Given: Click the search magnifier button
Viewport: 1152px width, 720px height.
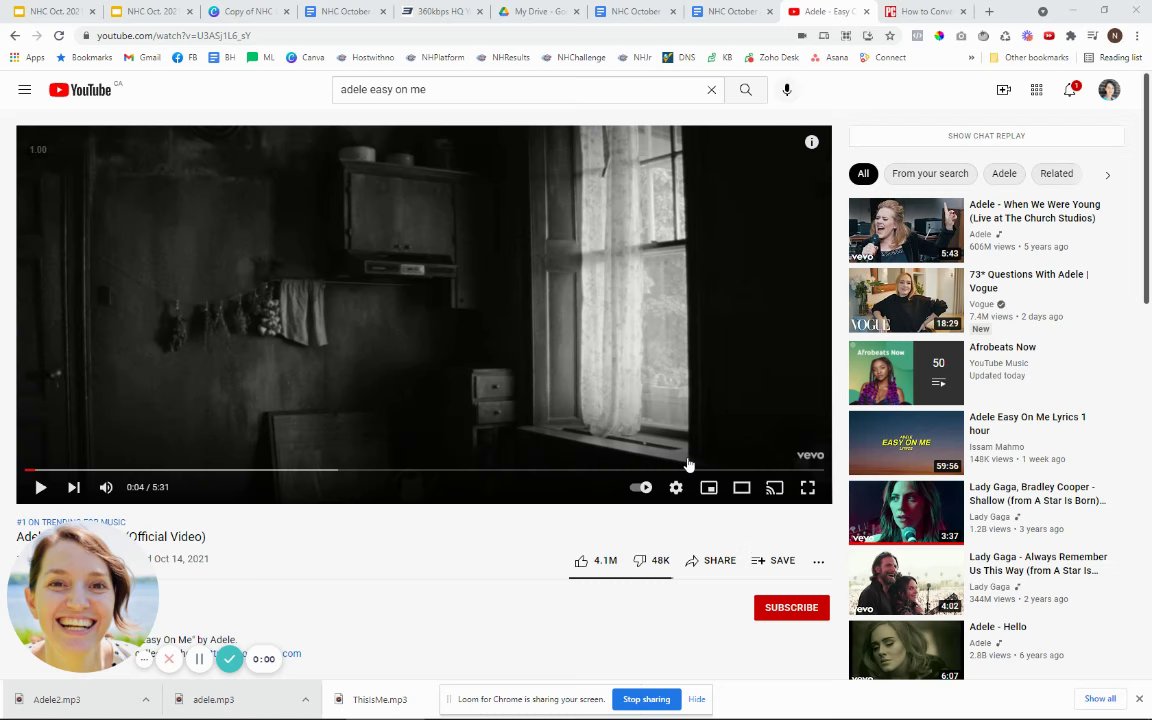Looking at the screenshot, I should pos(746,90).
